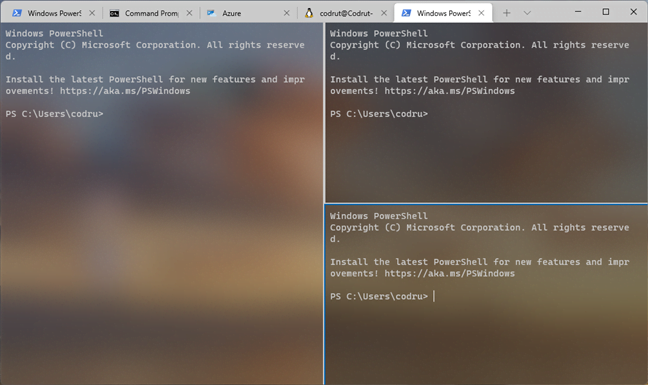Click aka.ms/PSWindows link in bottom-right pane
The width and height of the screenshot is (648, 385).
(450, 273)
